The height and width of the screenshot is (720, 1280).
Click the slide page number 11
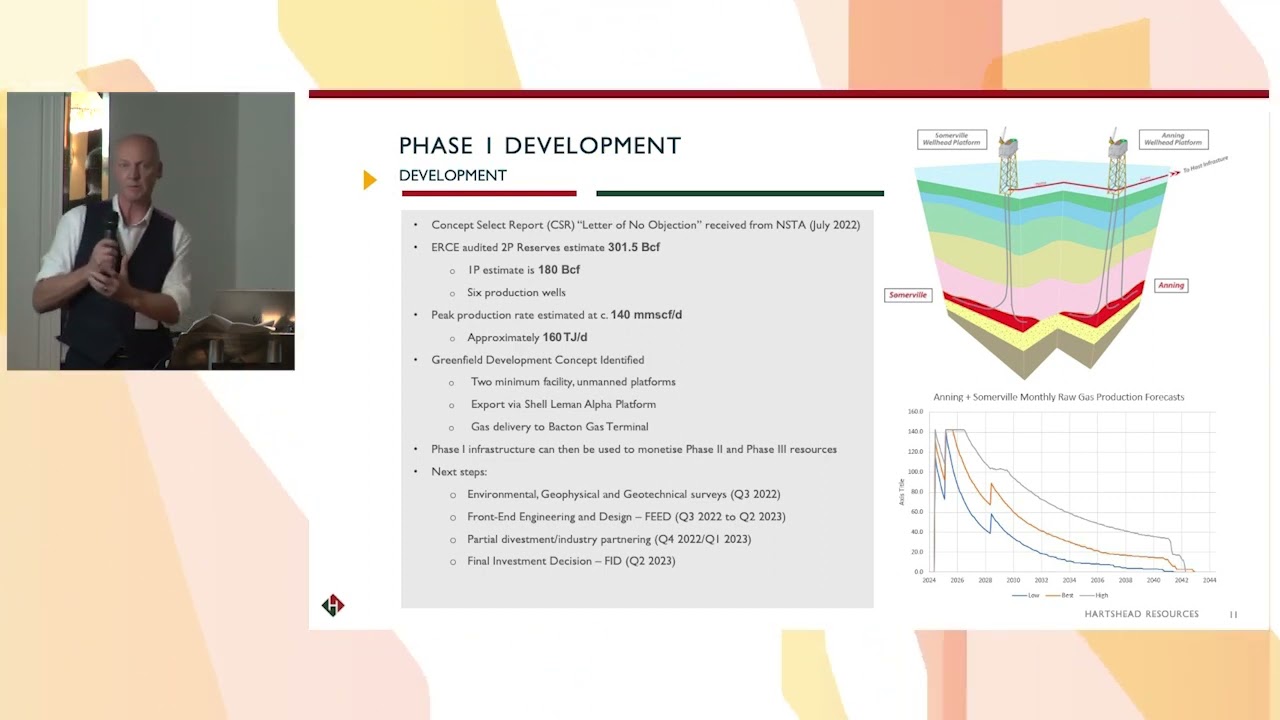[x=1233, y=614]
